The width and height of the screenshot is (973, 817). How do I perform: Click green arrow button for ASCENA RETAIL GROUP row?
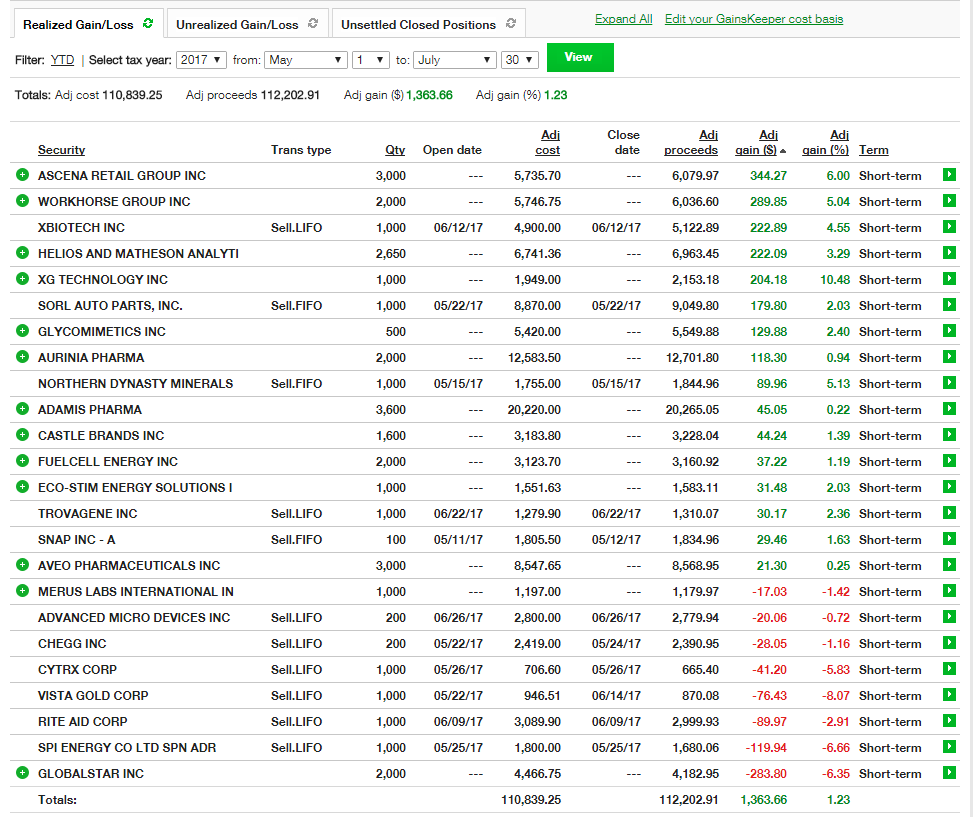949,175
